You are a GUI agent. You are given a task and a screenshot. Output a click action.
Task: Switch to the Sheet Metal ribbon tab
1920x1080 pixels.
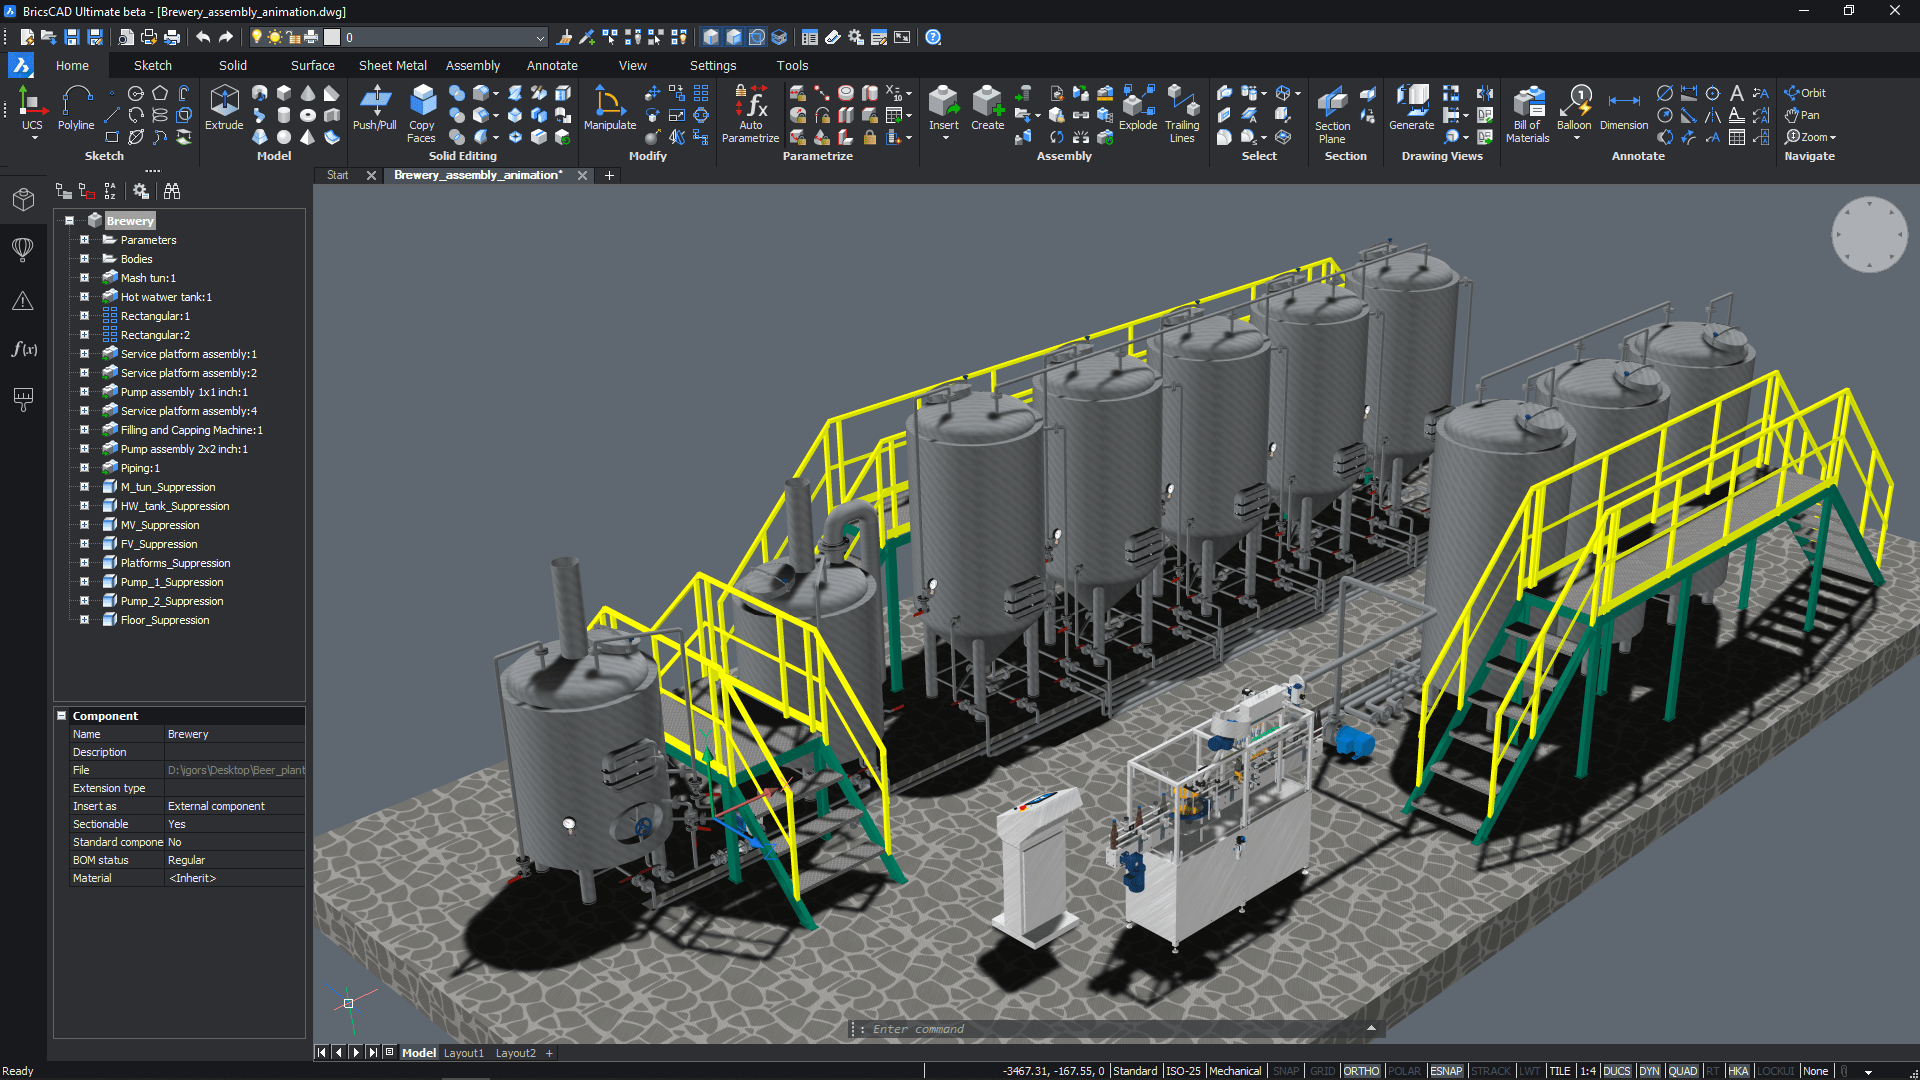[x=392, y=65]
